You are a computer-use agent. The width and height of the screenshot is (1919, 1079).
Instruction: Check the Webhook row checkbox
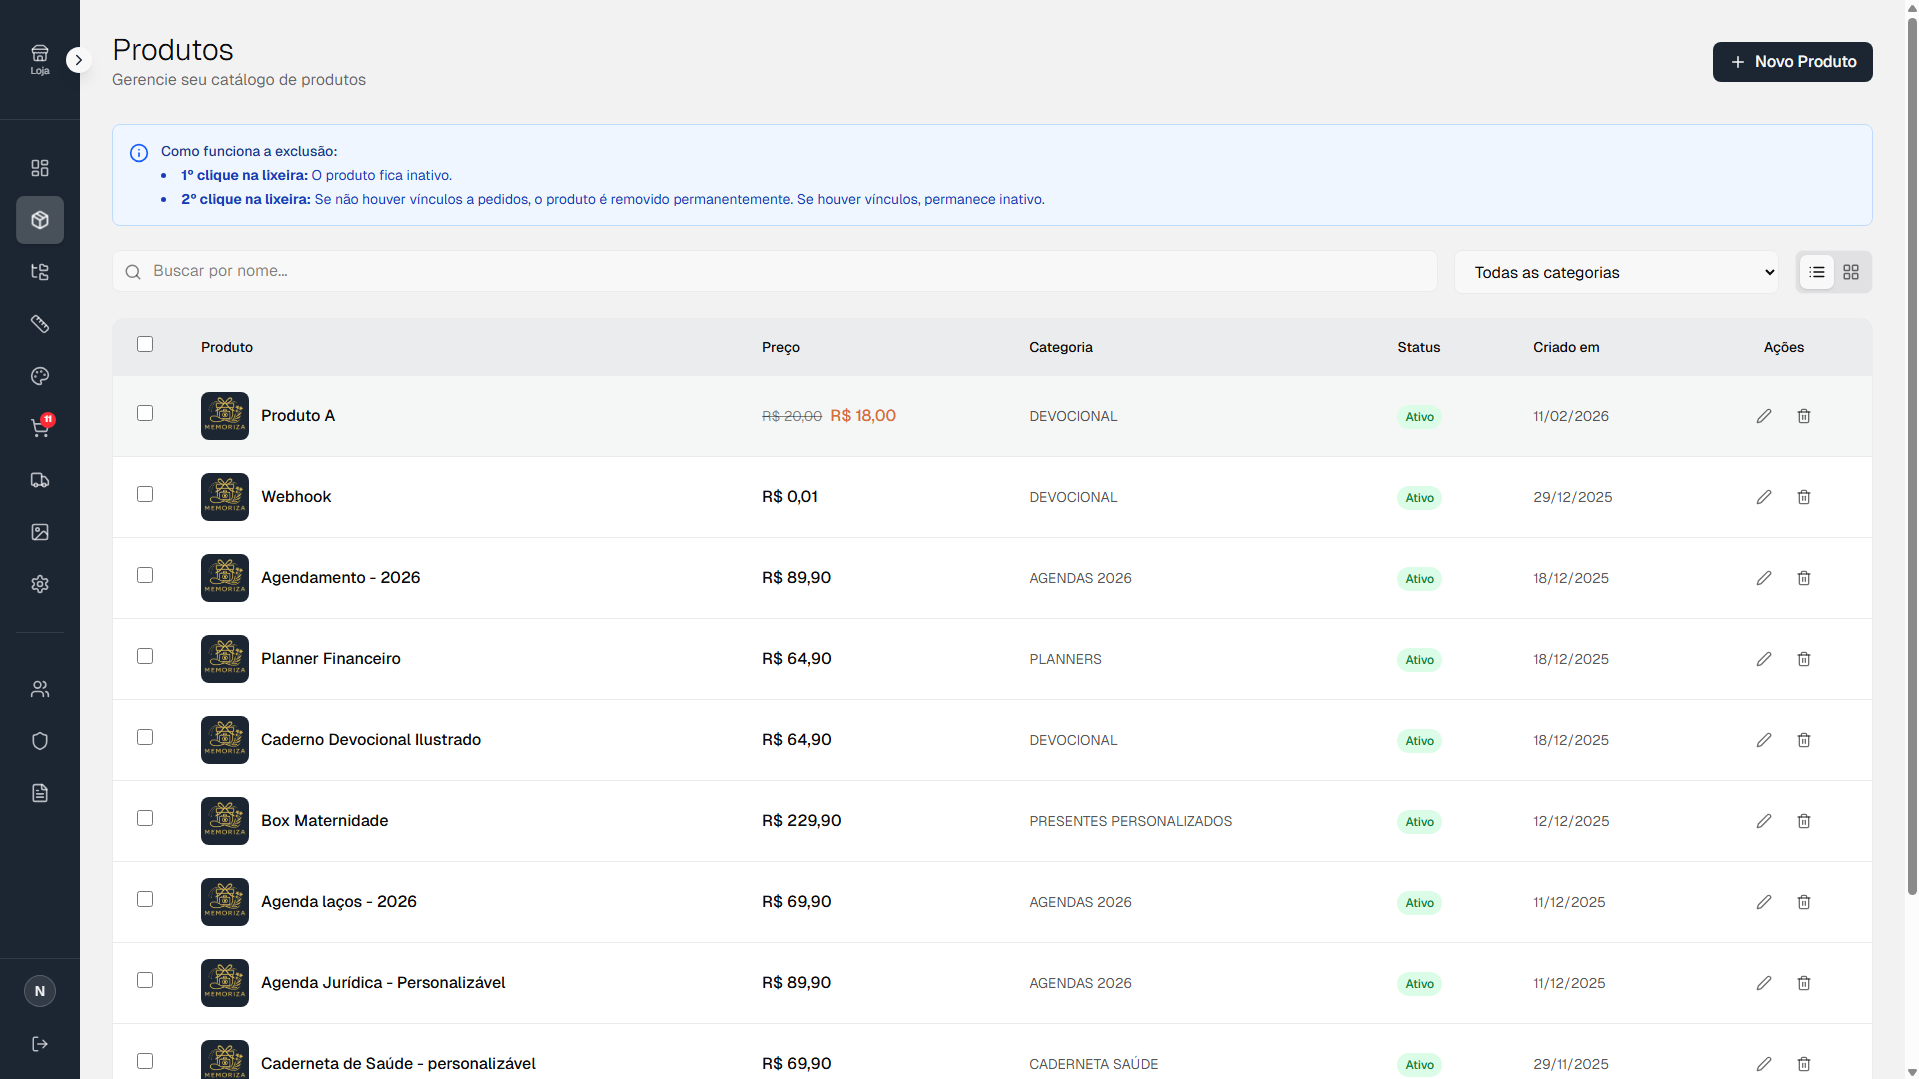point(145,494)
